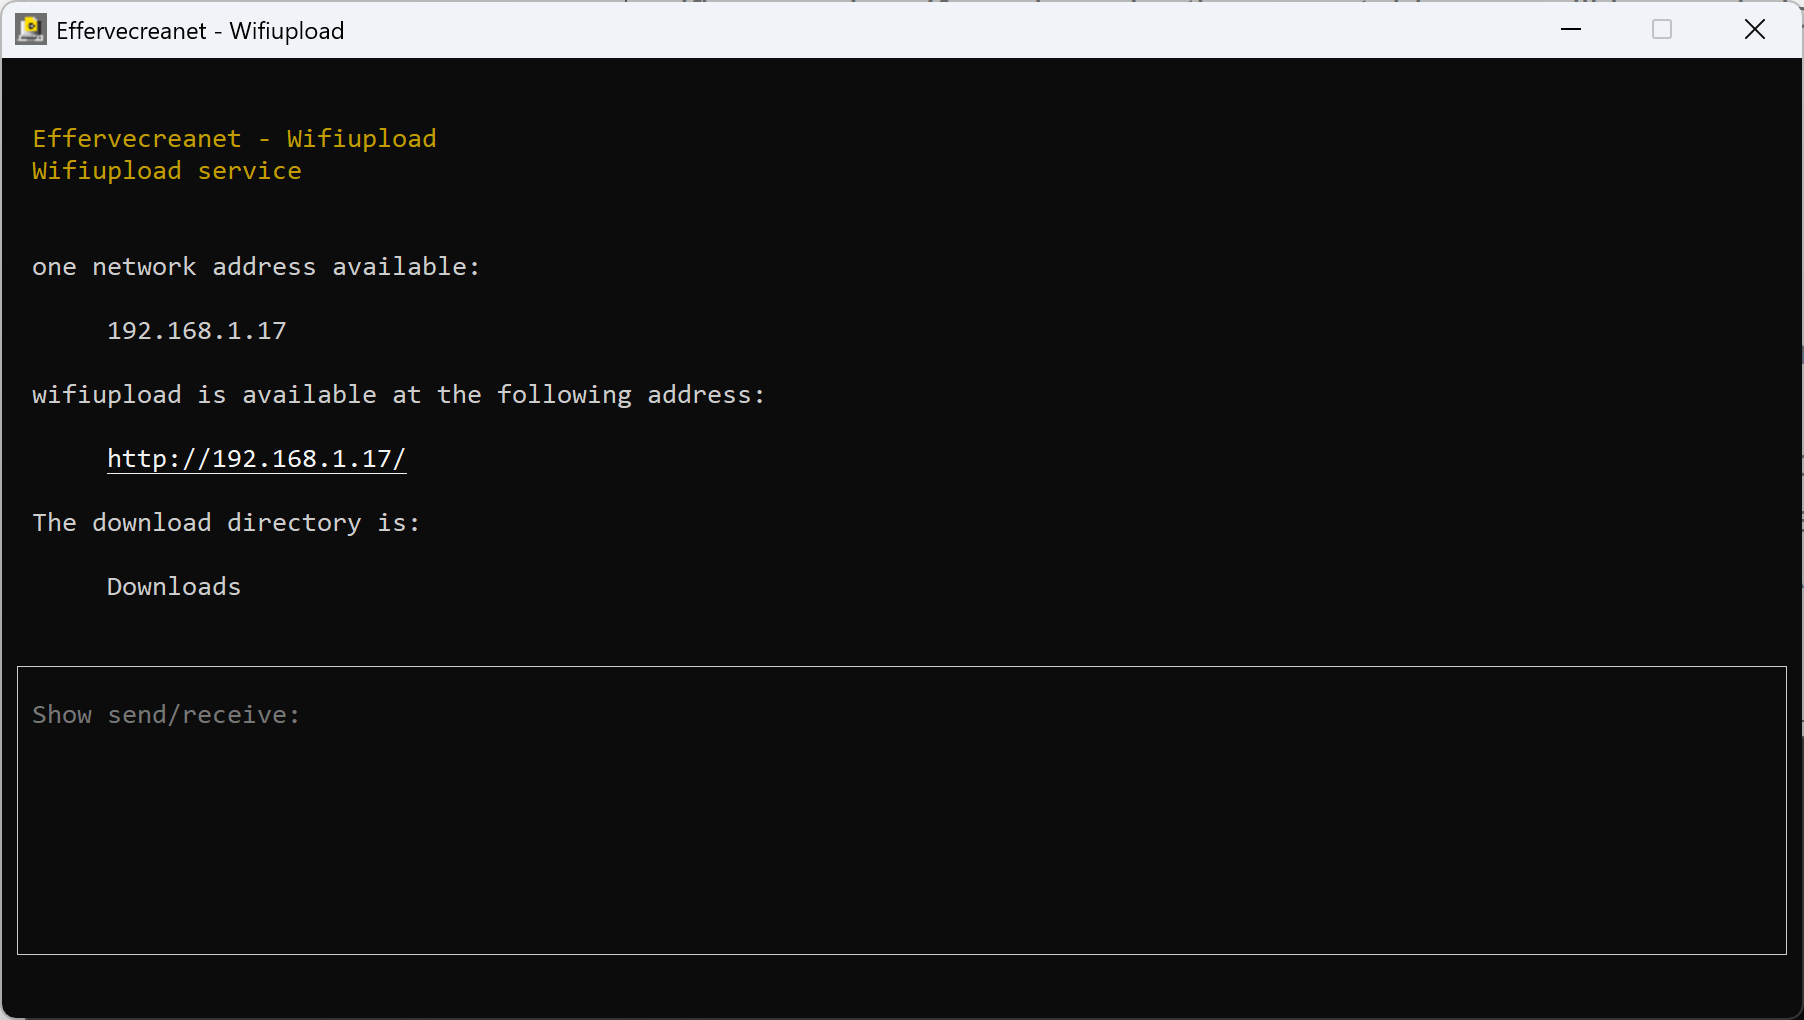
Task: Click the 192.168.1.17 network address text
Action: pyautogui.click(x=197, y=331)
